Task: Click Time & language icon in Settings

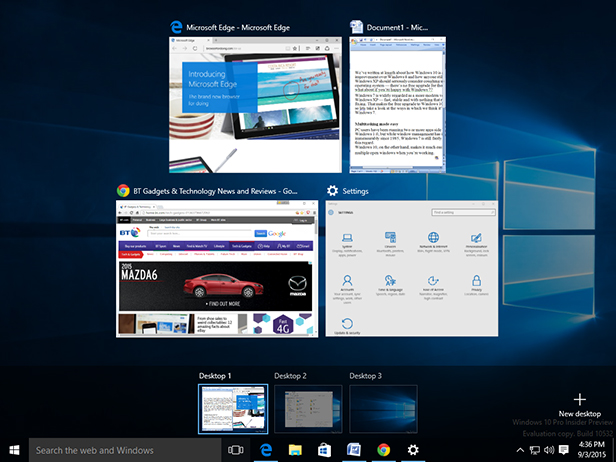Action: [x=390, y=280]
